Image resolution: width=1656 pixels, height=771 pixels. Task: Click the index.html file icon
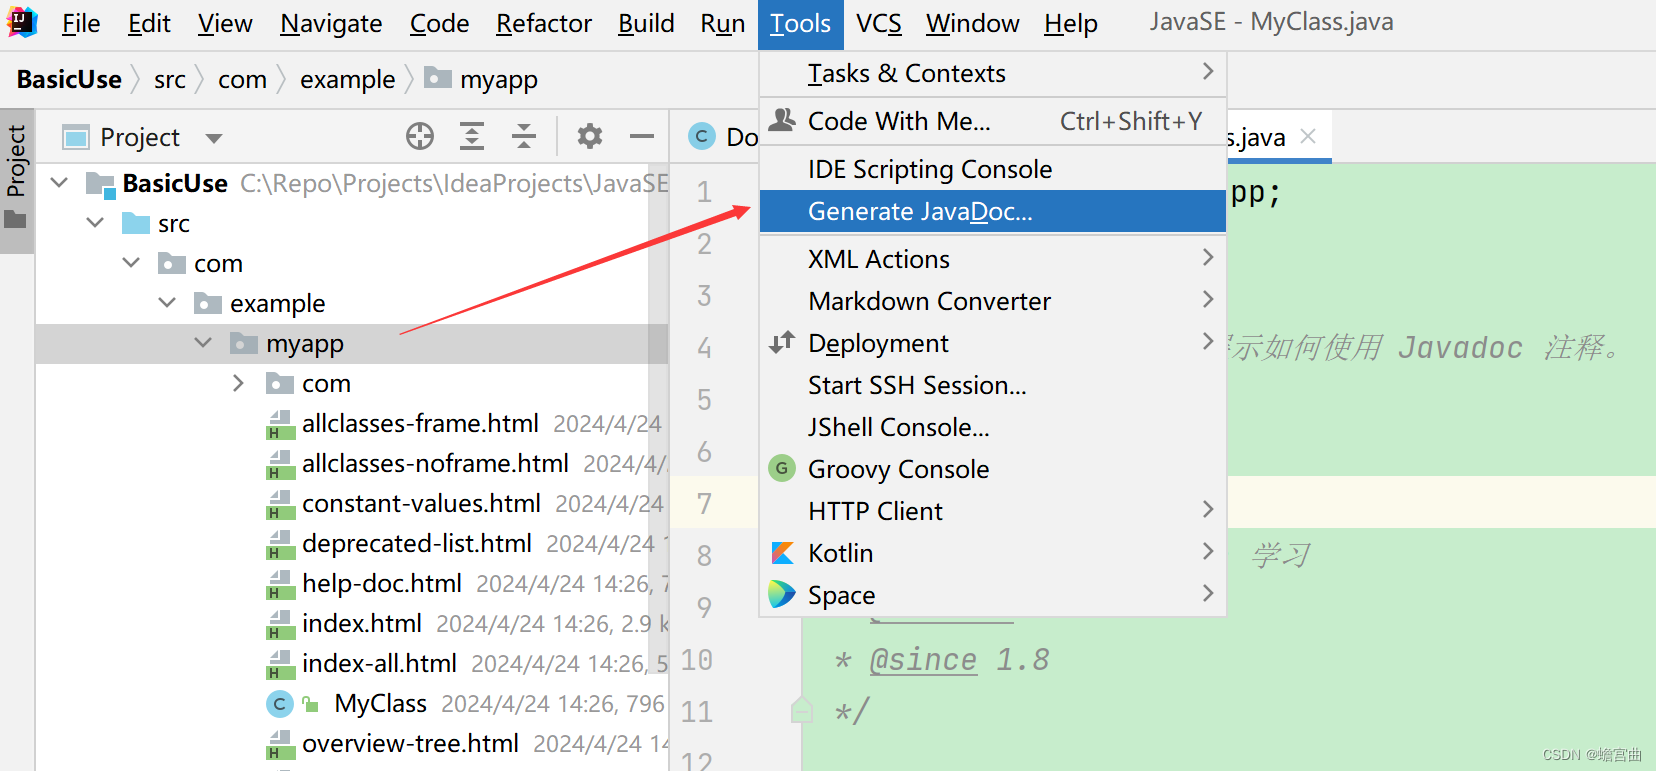point(280,625)
